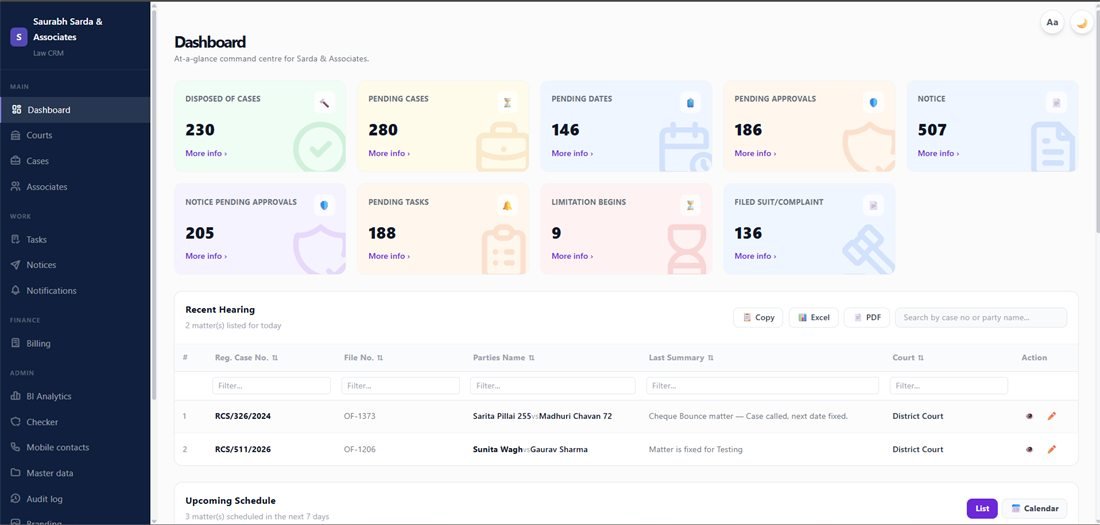Image resolution: width=1100 pixels, height=525 pixels.
Task: View details icon for RCS/511/2026
Action: [x=1029, y=449]
